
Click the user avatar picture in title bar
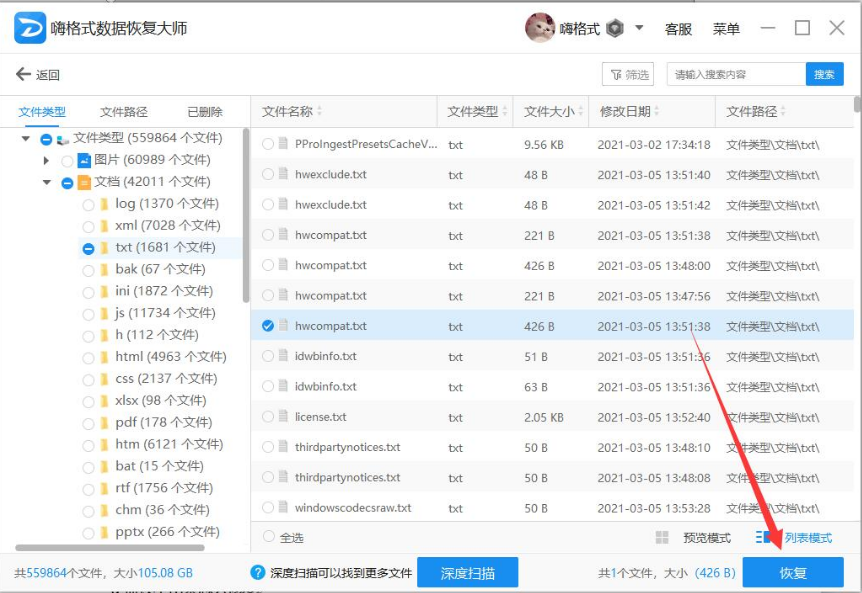click(540, 28)
